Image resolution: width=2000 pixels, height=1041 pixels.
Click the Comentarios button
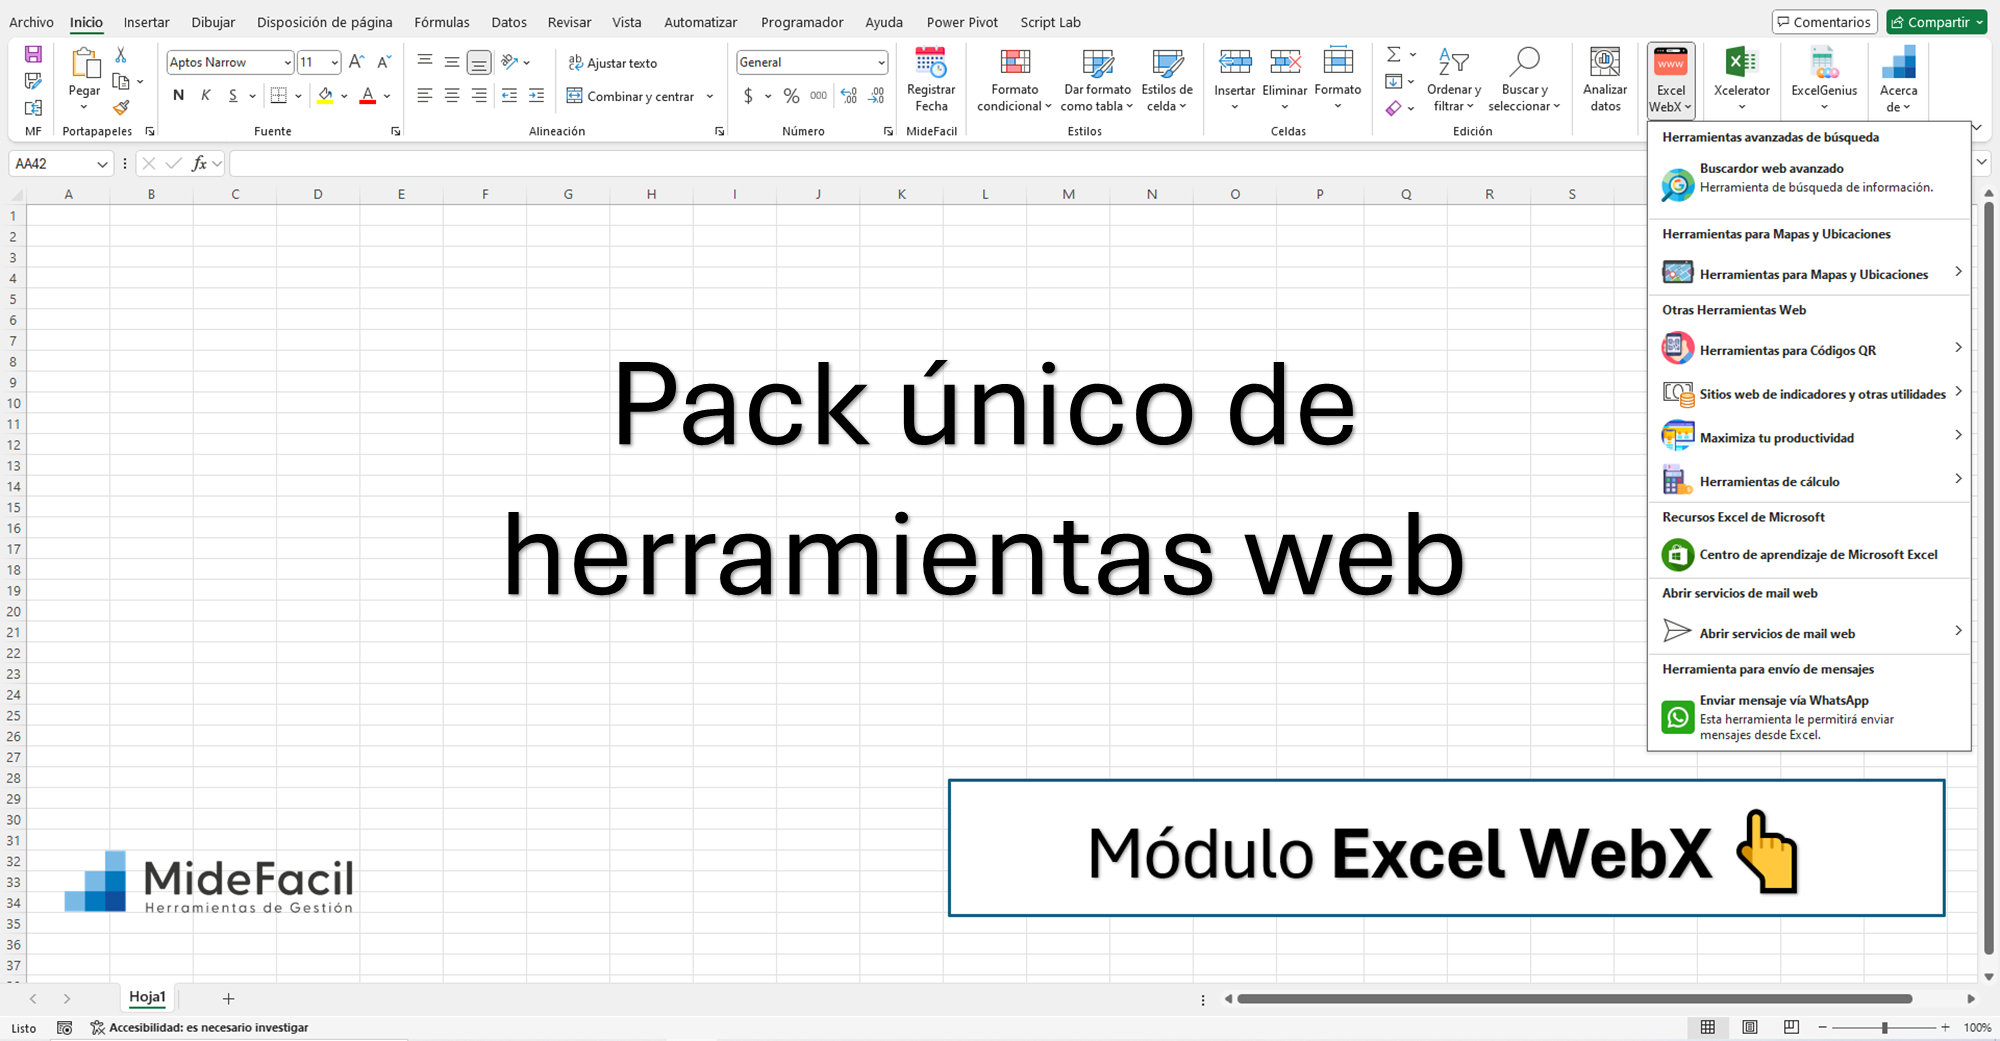1823,22
